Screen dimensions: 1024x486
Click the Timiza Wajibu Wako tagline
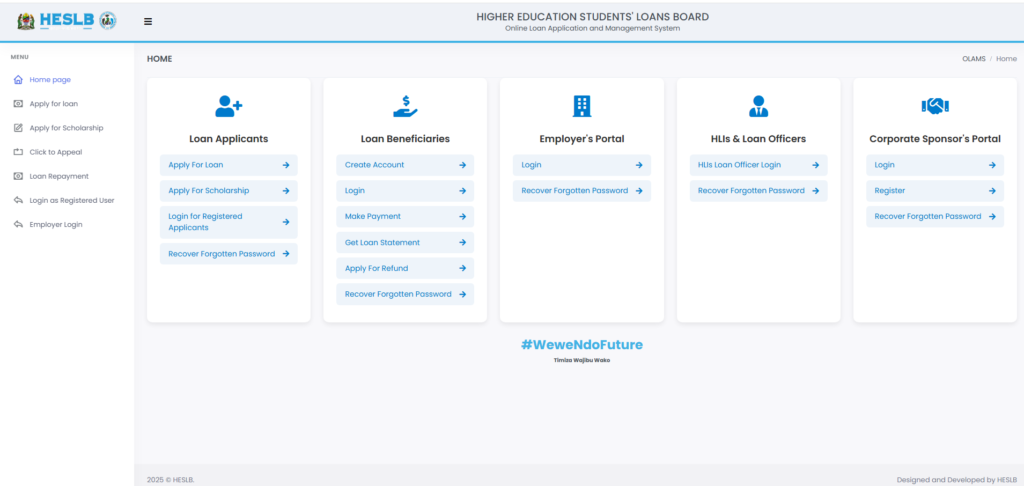point(582,360)
